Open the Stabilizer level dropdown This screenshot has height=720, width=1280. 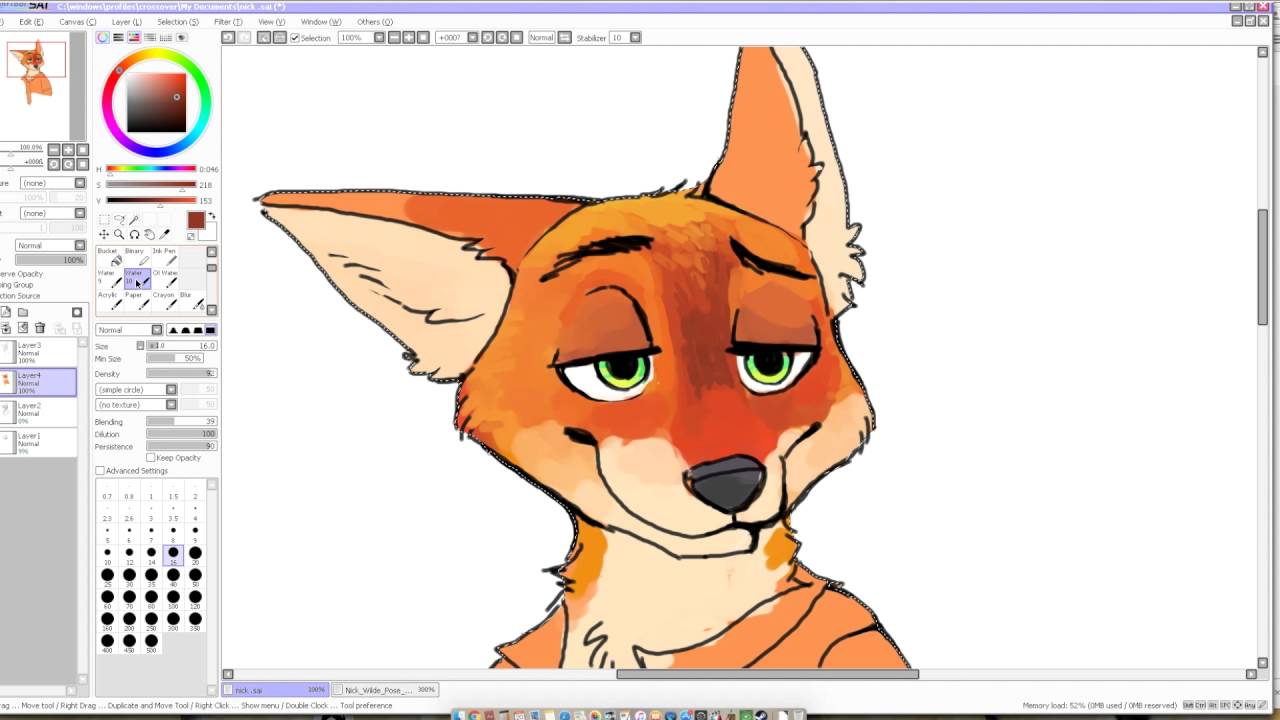coord(635,37)
